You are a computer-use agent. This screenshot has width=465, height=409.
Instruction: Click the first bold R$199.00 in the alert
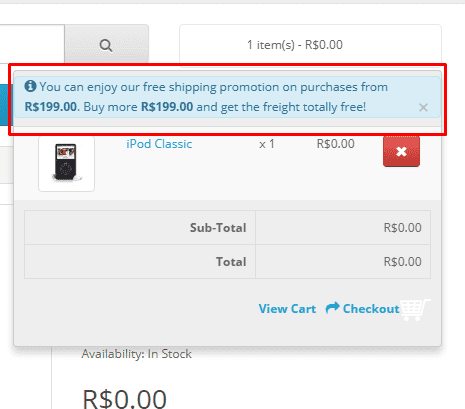51,107
